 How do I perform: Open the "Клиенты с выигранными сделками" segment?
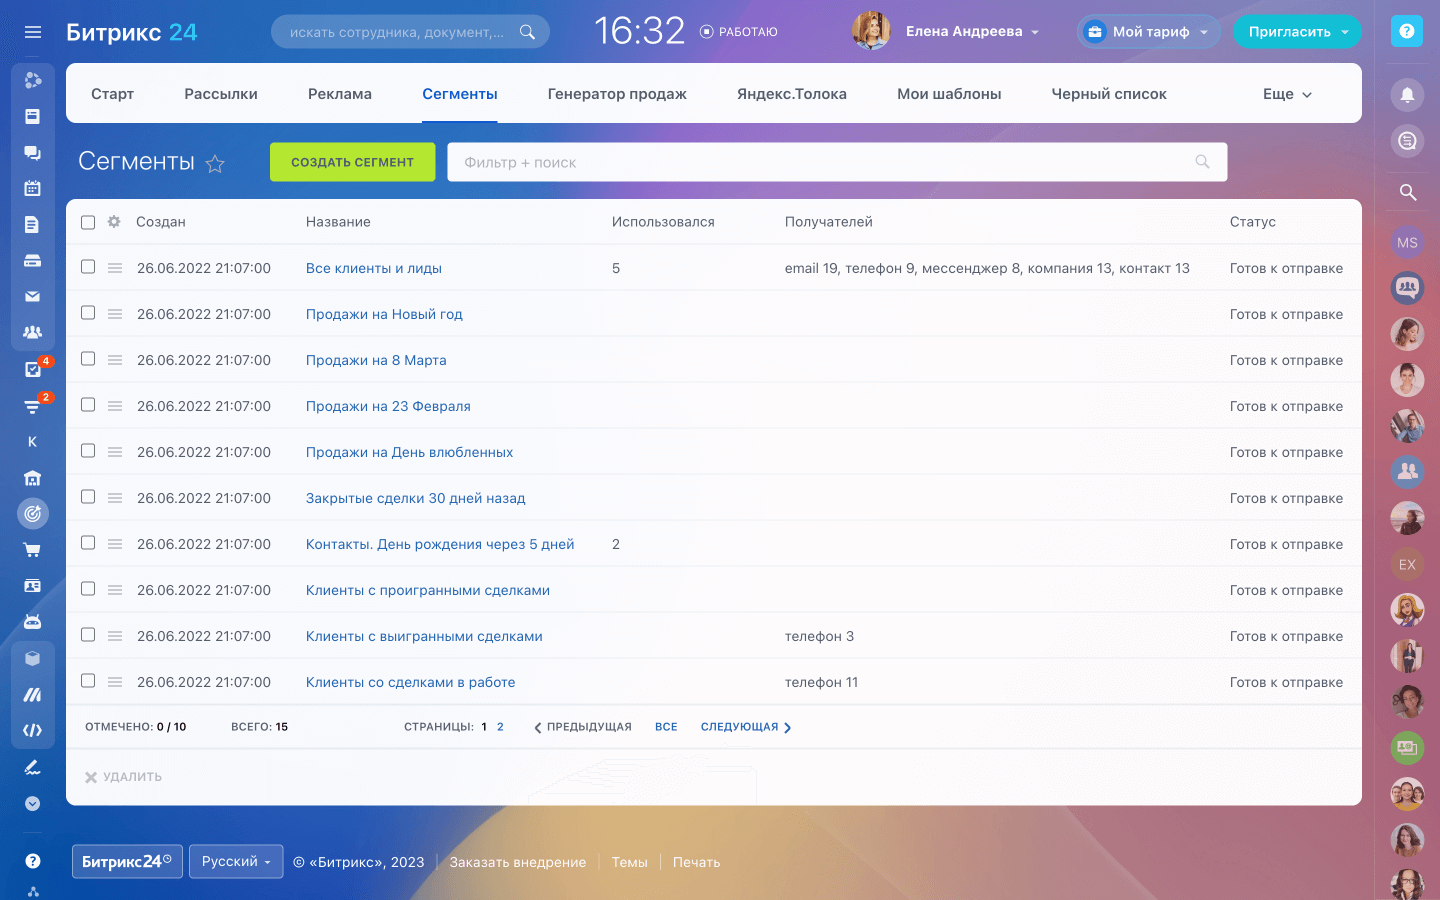pos(424,636)
